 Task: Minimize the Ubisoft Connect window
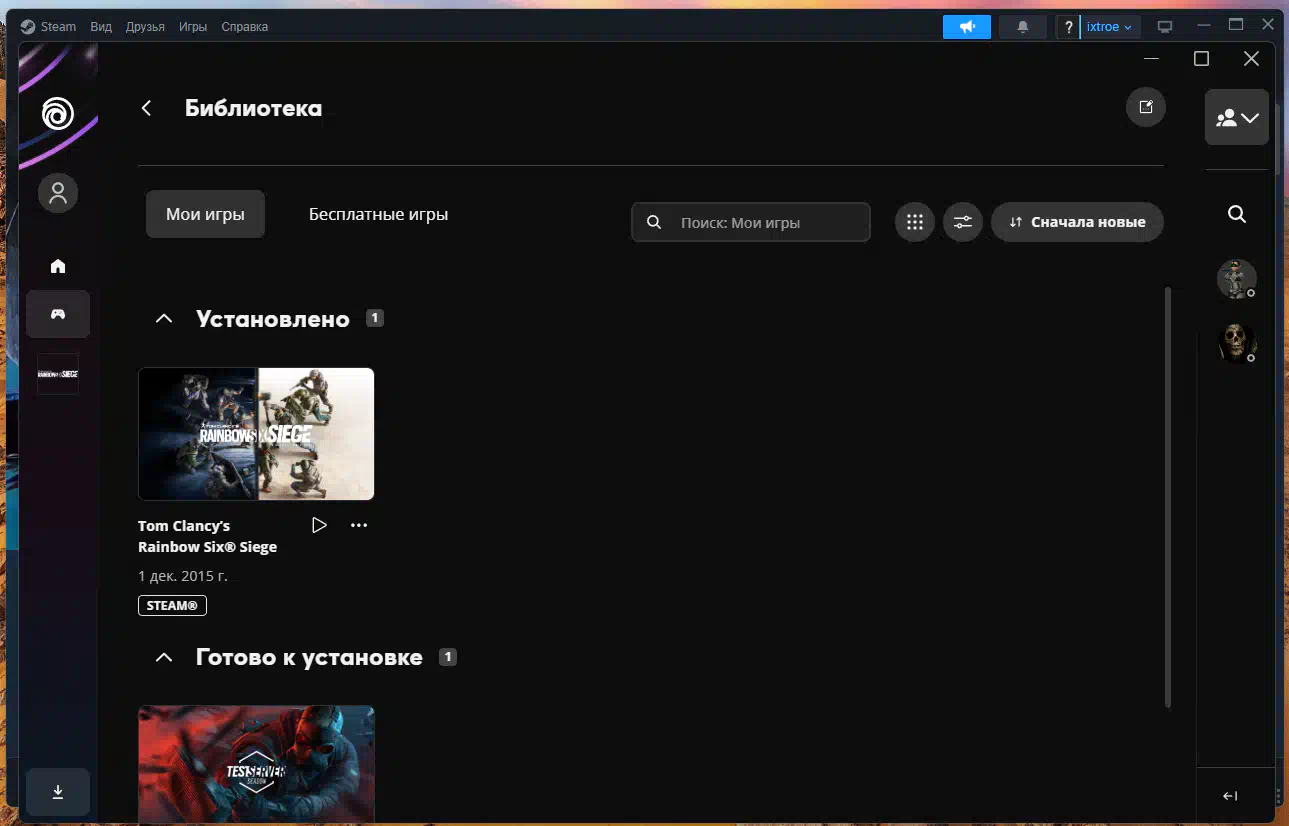tap(1152, 59)
